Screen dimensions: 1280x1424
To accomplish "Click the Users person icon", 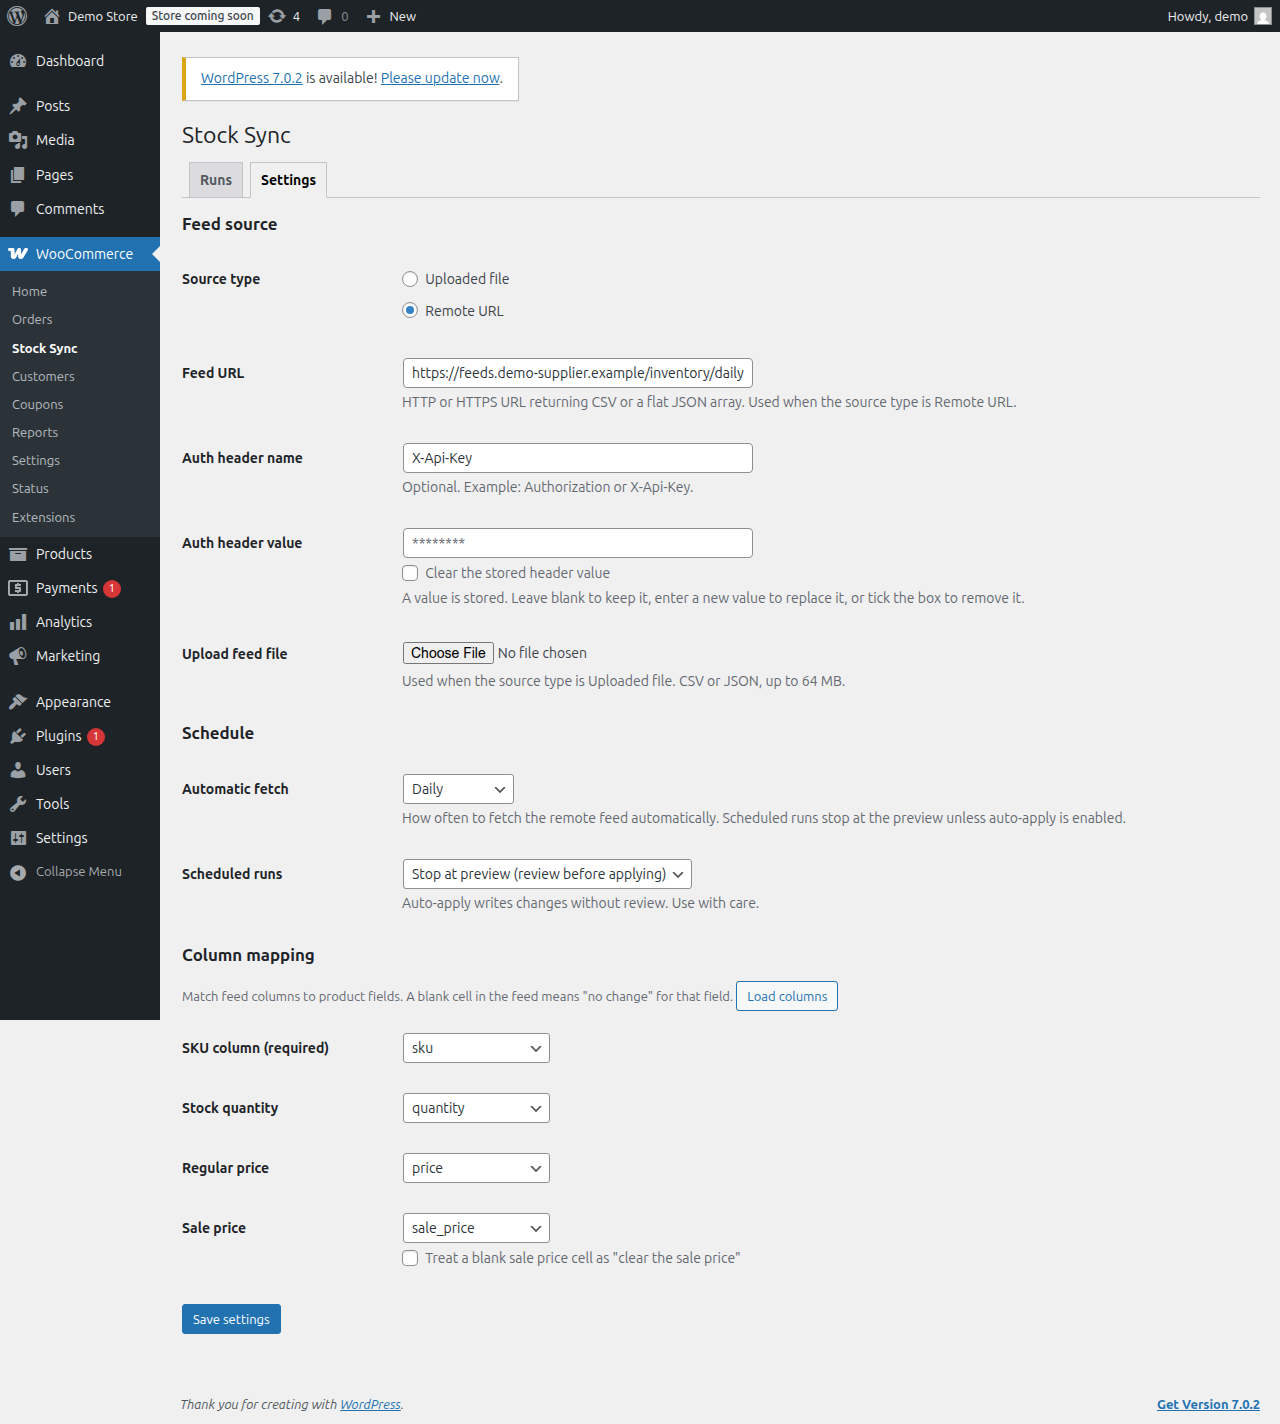I will coord(18,770).
